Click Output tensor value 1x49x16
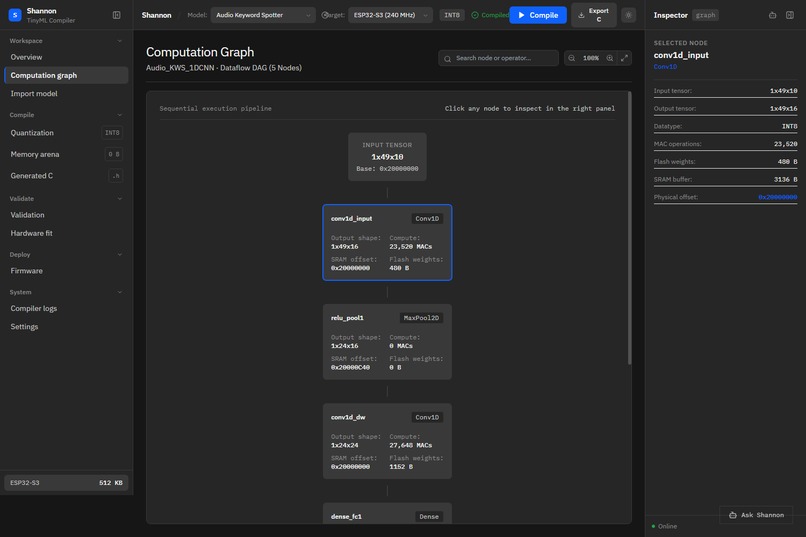This screenshot has width=806, height=537. click(x=783, y=108)
